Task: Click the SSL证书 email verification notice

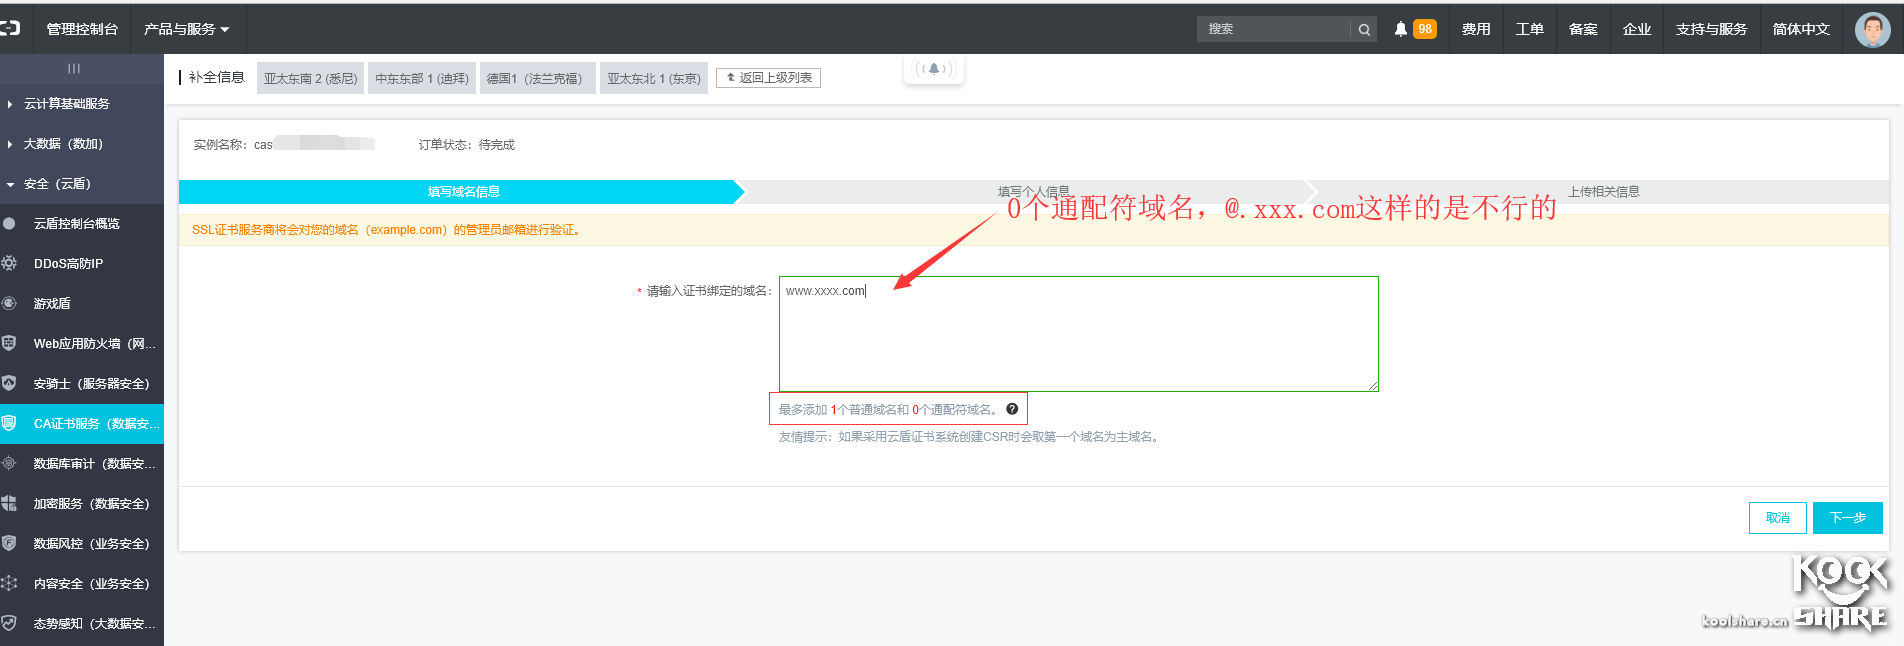Action: tap(386, 230)
